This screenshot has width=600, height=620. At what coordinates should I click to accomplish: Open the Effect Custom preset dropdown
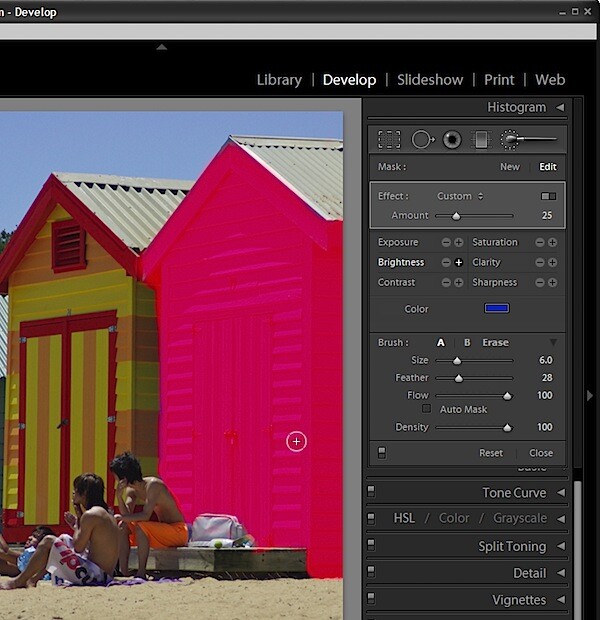click(x=460, y=196)
